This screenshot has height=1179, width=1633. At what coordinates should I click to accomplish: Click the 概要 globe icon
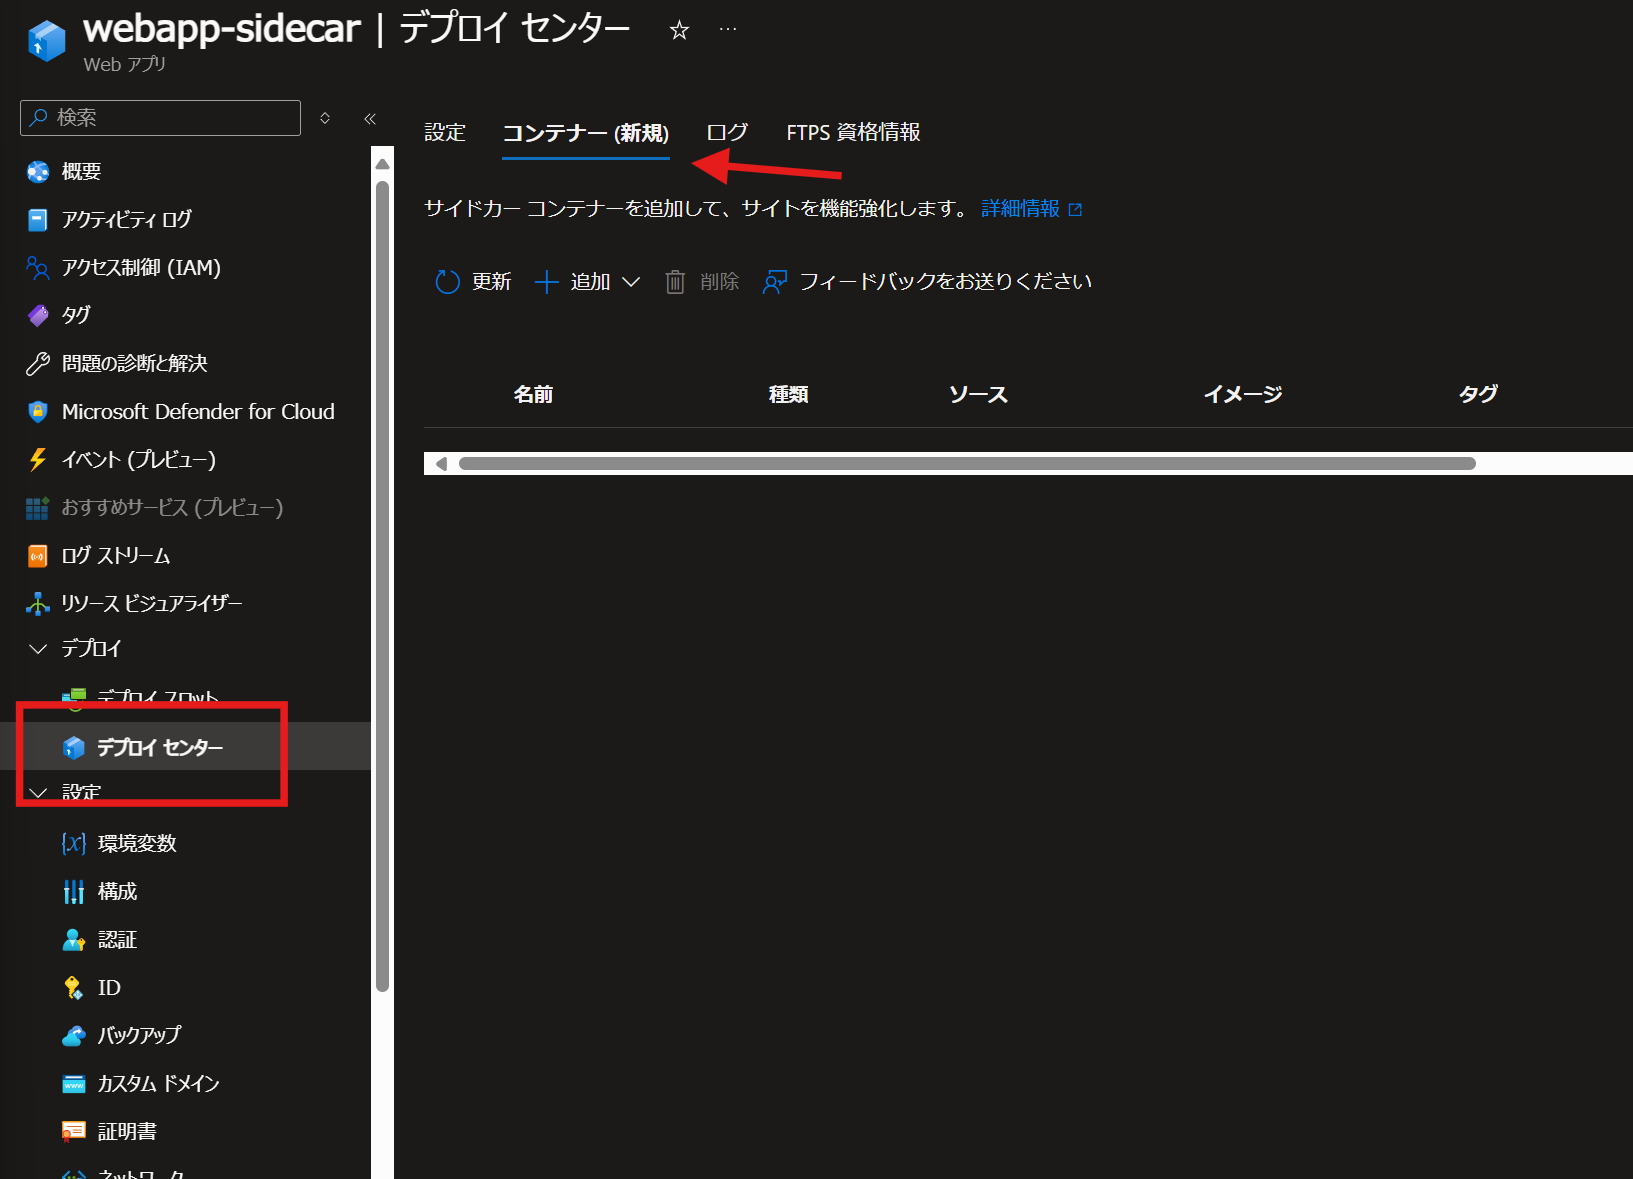[x=38, y=172]
